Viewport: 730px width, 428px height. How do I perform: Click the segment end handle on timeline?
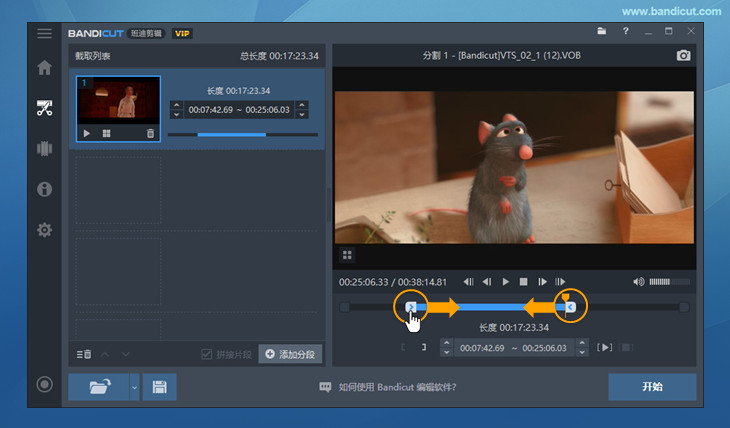tap(571, 306)
